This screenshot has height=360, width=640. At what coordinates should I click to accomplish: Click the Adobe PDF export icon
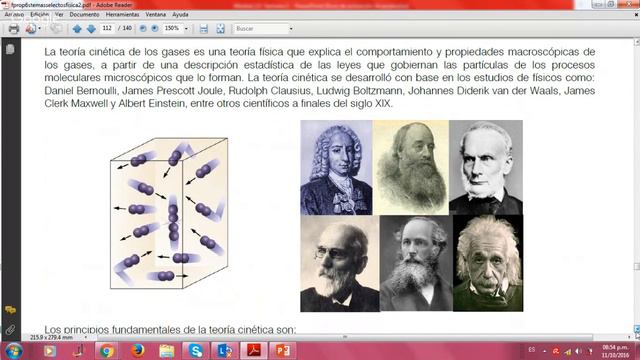pyautogui.click(x=30, y=29)
